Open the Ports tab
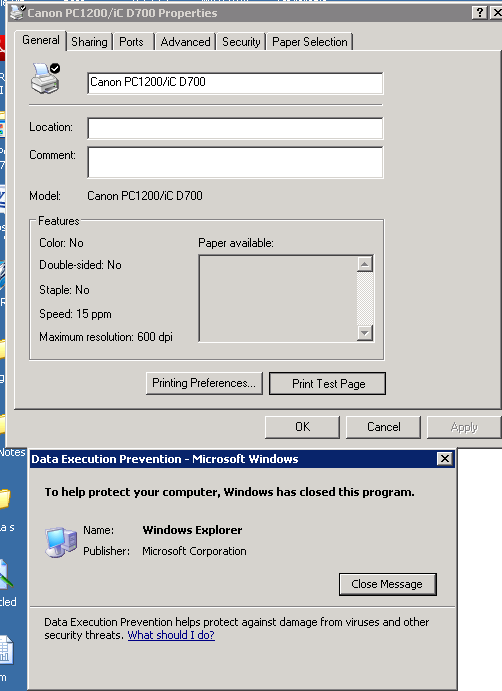502x691 pixels. (131, 42)
